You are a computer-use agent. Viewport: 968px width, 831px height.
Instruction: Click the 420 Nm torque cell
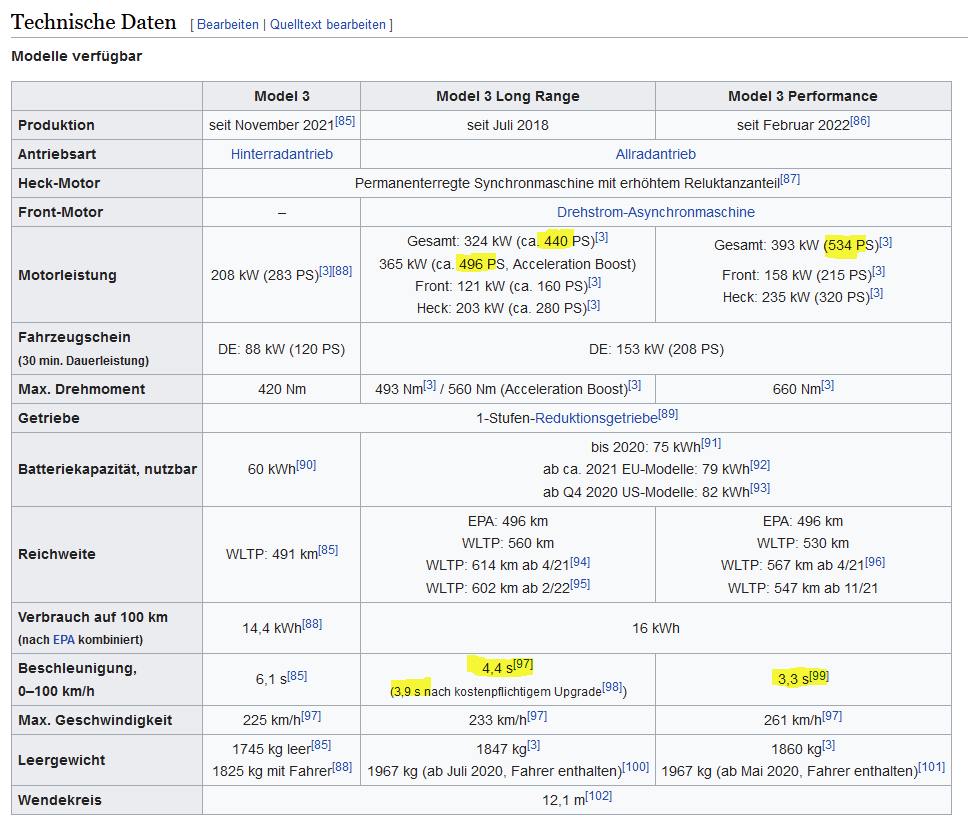[282, 390]
